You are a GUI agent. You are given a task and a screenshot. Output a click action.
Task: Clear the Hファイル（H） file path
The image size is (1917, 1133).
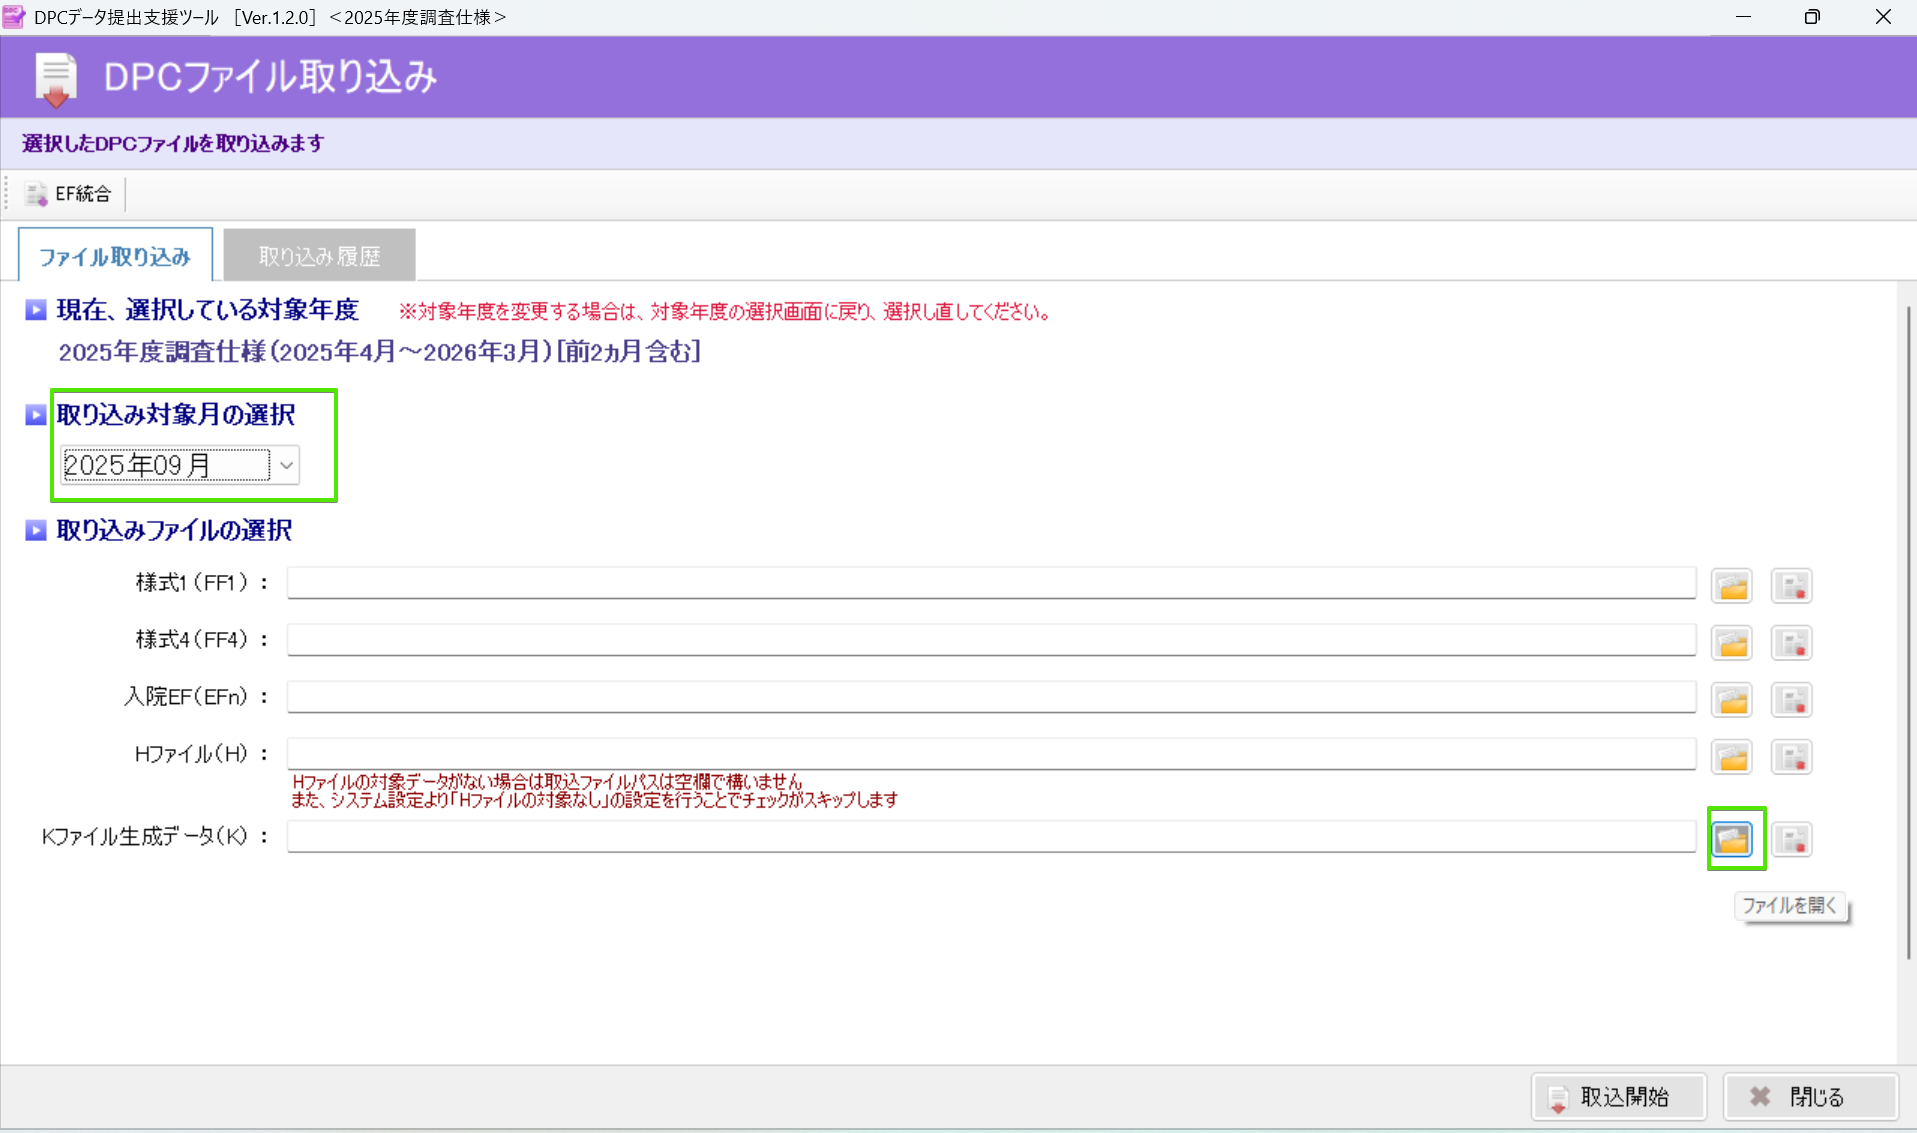coord(1791,757)
